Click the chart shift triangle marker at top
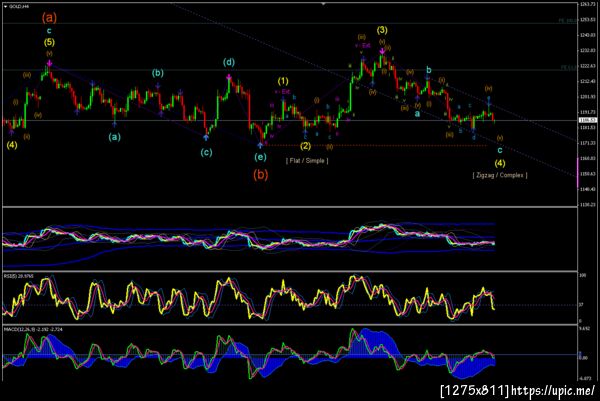Viewport: 600px width, 401px height. [x=323, y=3]
